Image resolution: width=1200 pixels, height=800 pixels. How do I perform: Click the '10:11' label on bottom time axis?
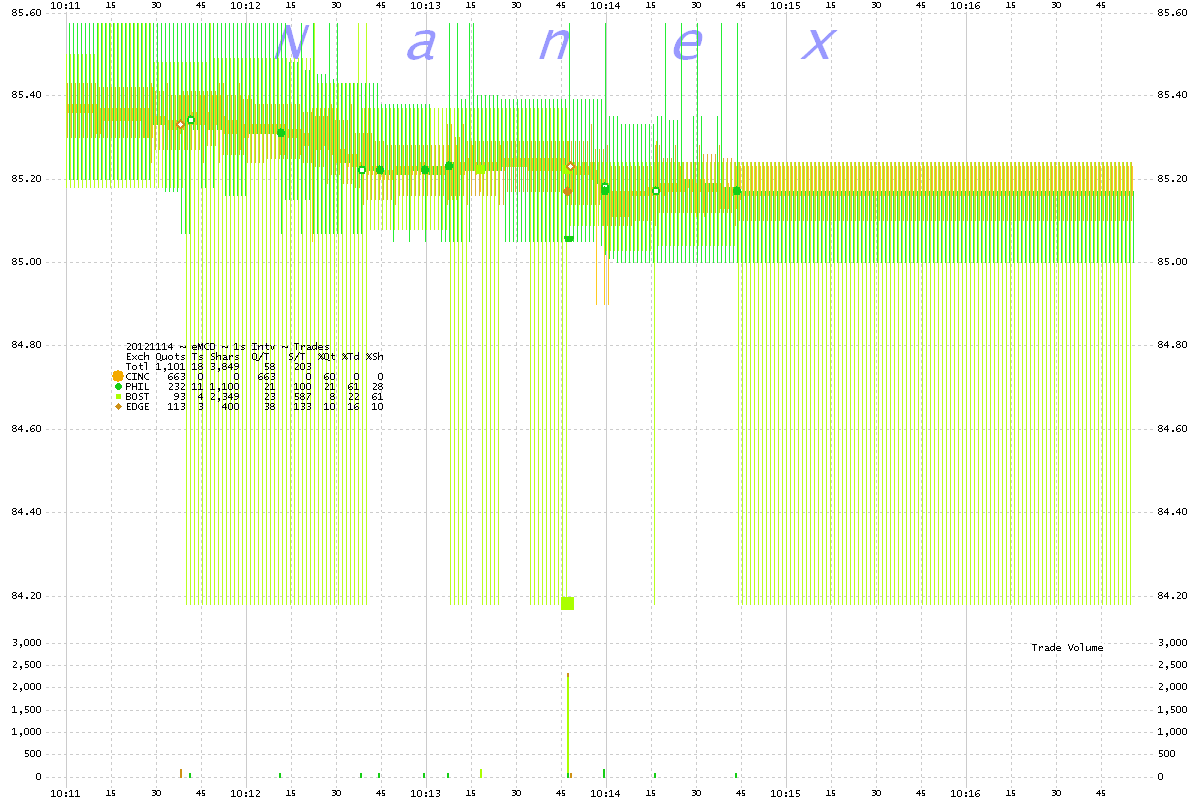[66, 793]
